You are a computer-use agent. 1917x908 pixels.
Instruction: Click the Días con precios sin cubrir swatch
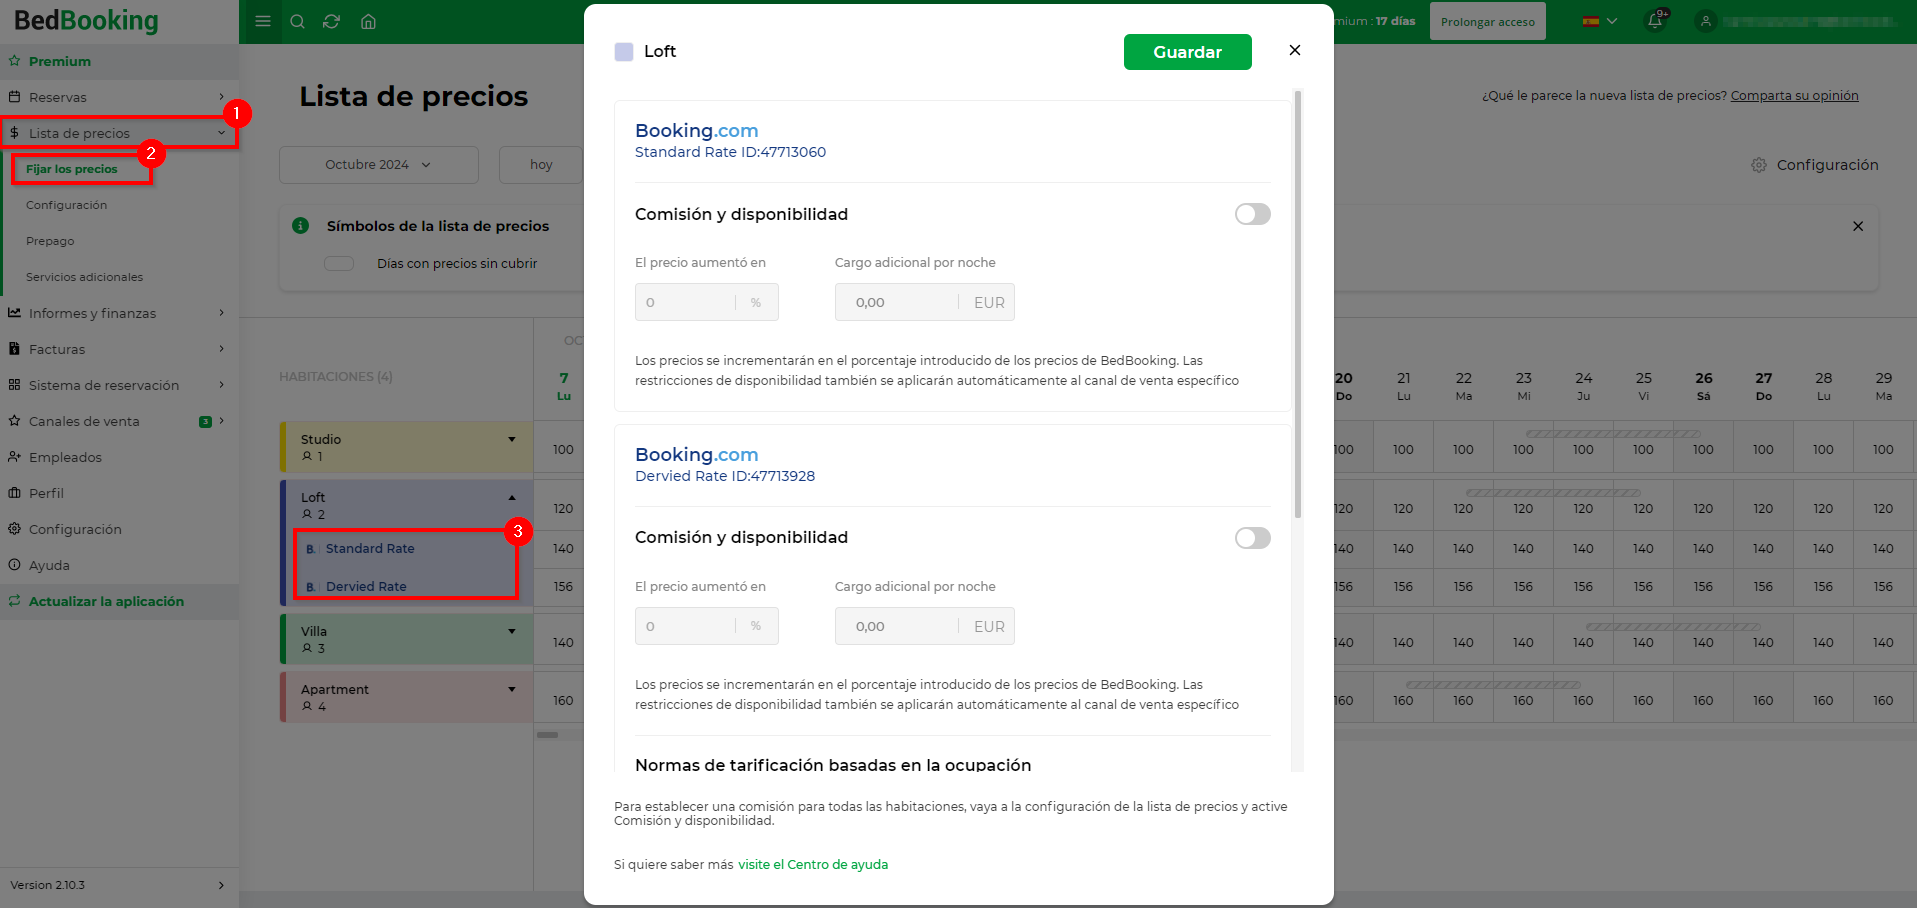(339, 263)
